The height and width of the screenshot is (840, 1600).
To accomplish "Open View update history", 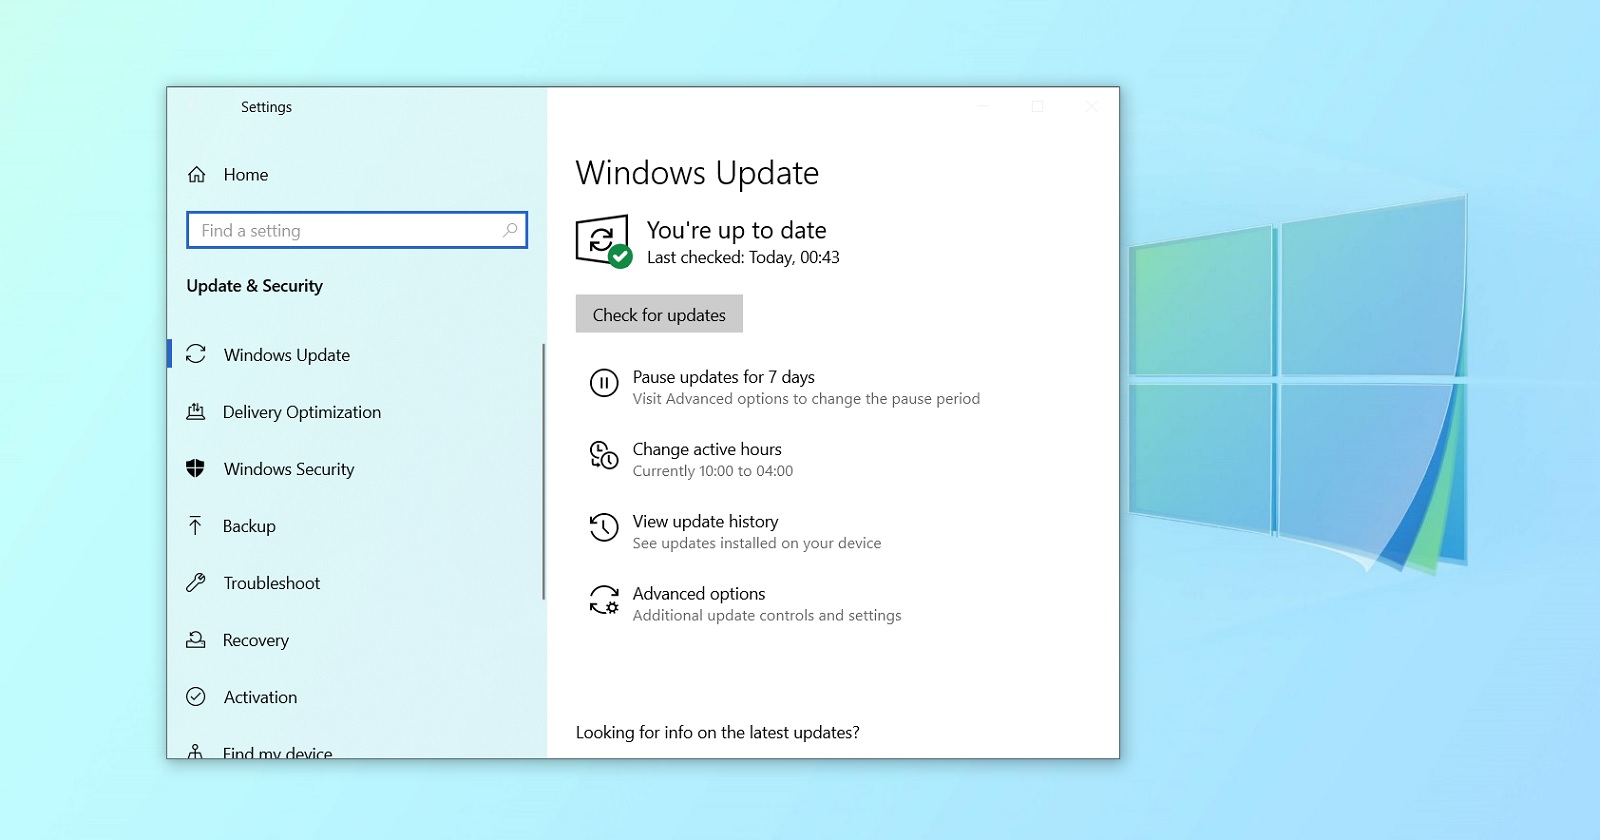I will tap(705, 521).
